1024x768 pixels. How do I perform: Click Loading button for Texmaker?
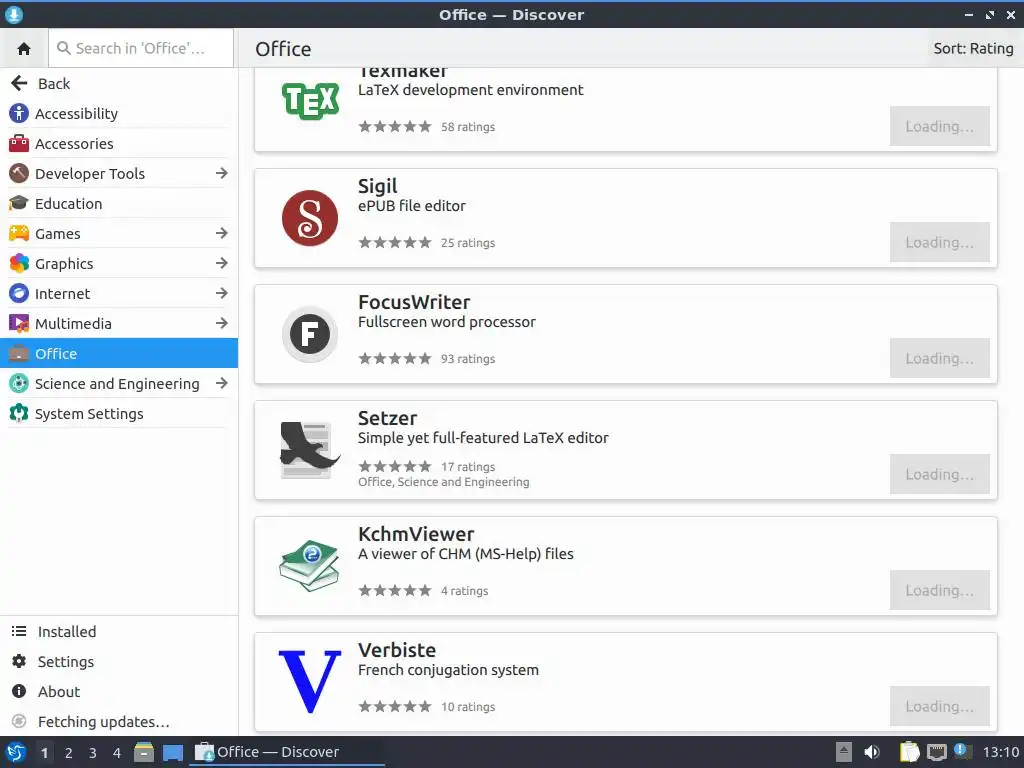tap(939, 126)
